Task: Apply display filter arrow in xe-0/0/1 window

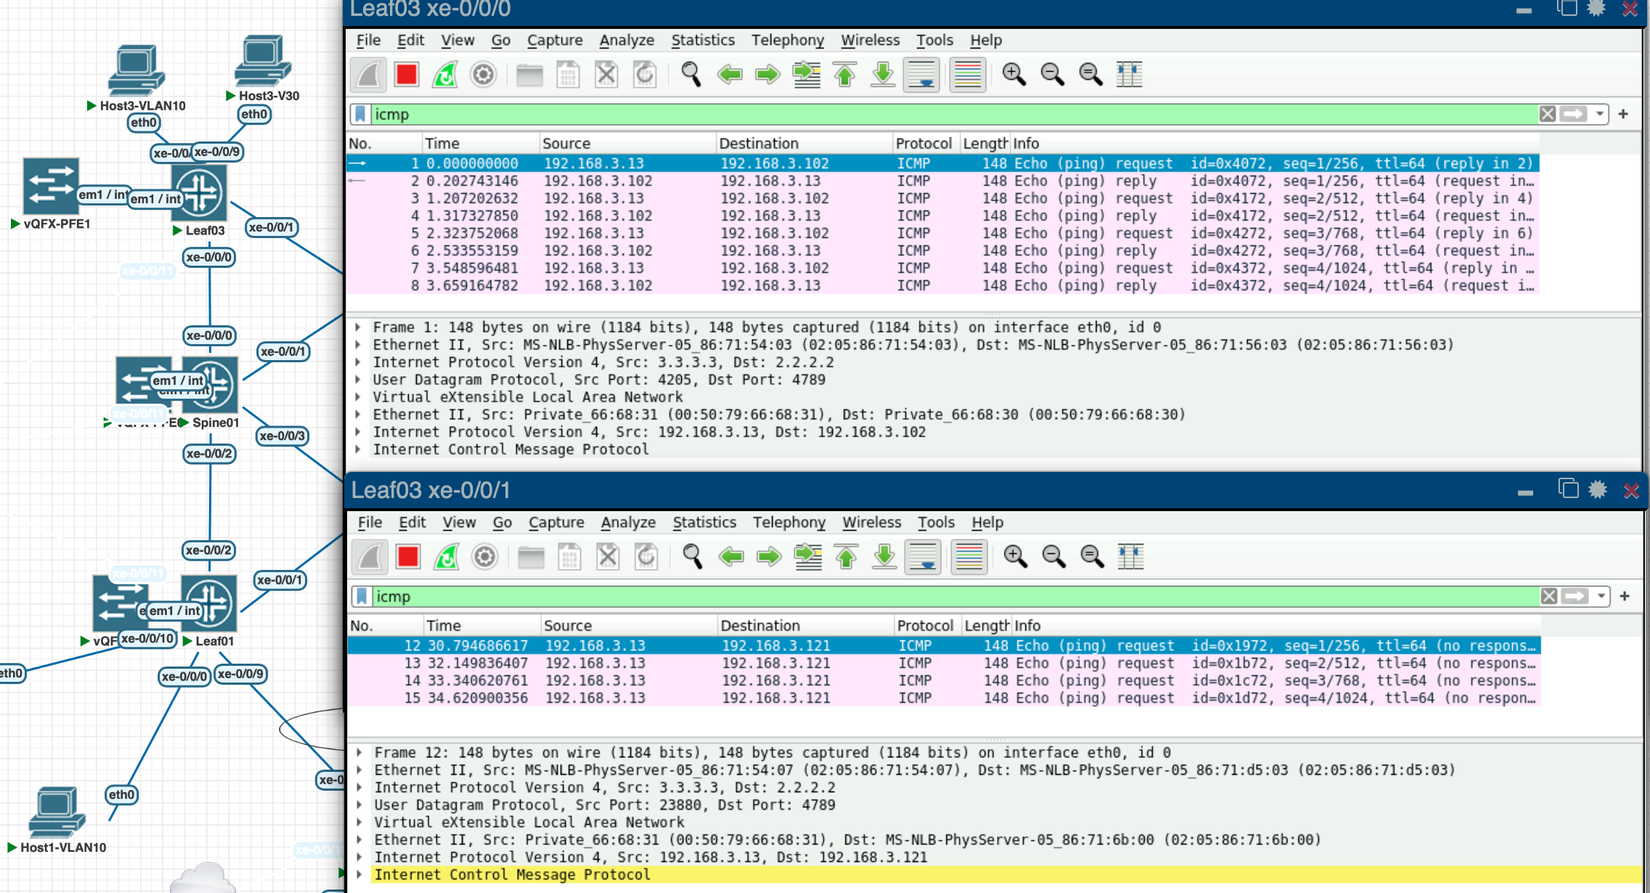Action: [x=1575, y=596]
